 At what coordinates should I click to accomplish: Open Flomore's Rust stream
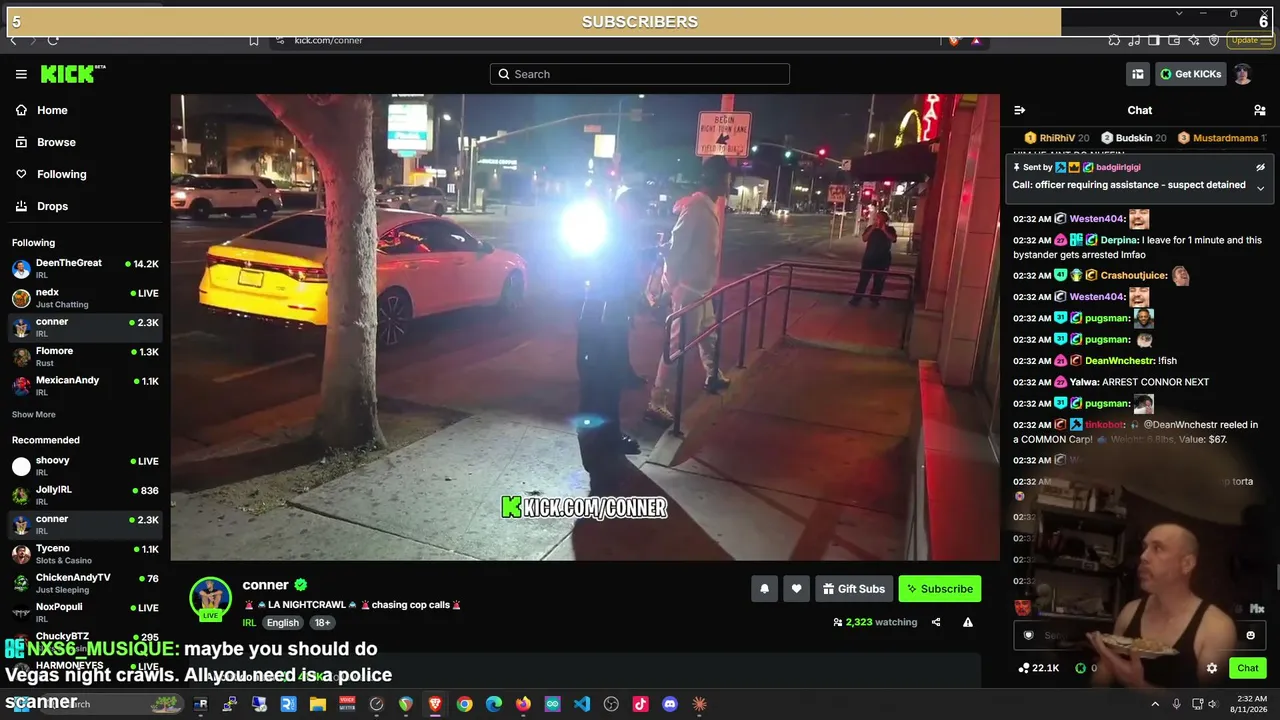pos(85,356)
